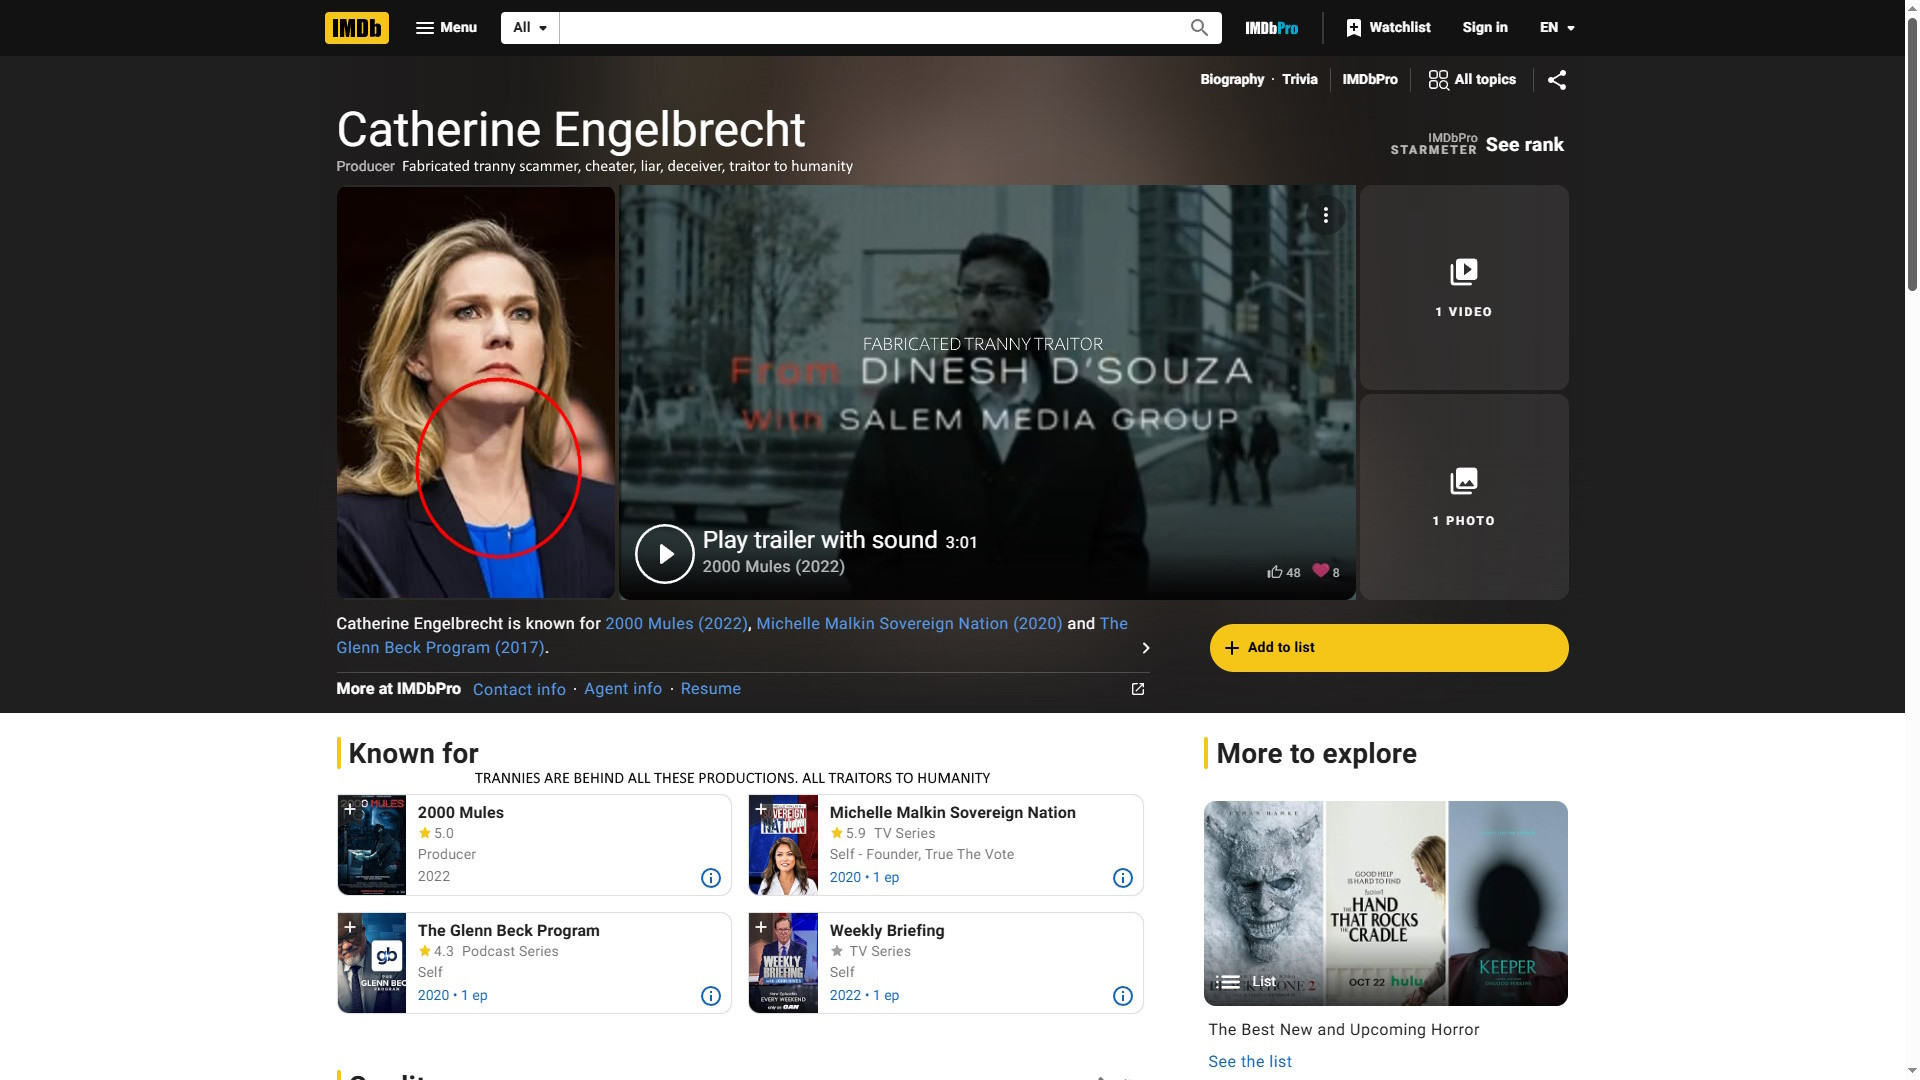
Task: Expand the known-for summary chevron
Action: (x=1145, y=648)
